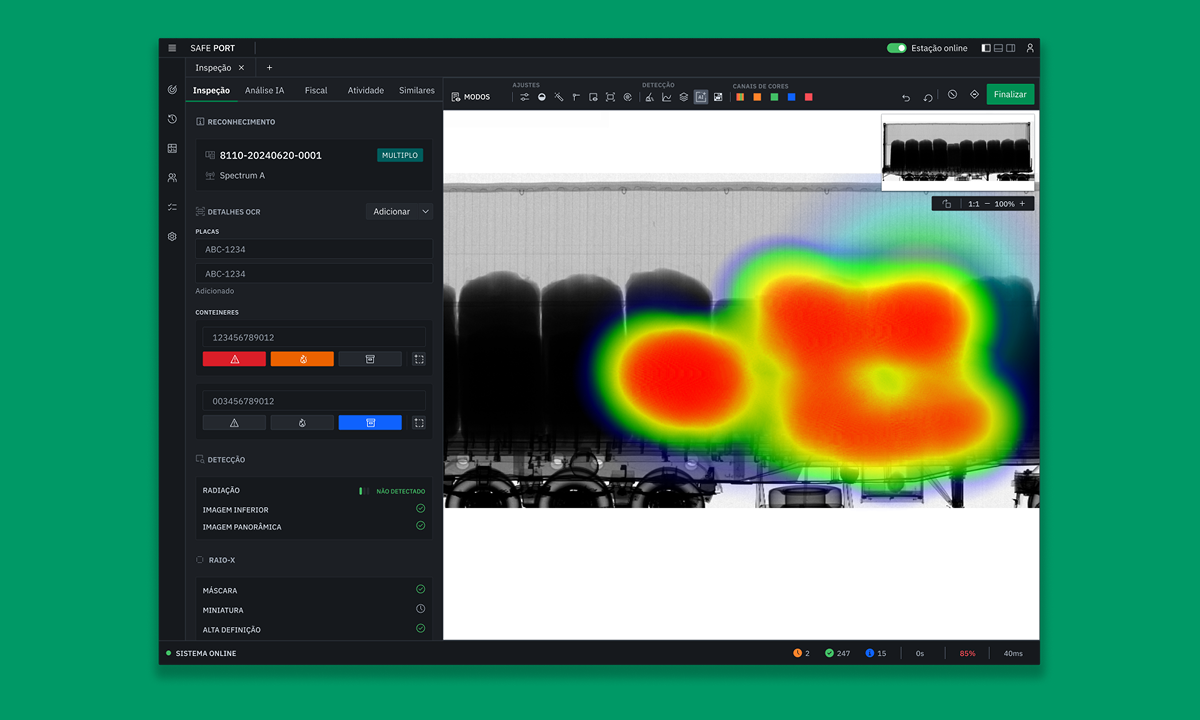The width and height of the screenshot is (1200, 720).
Task: Open the hamburger menu next to SAFE PORT
Action: (172, 48)
